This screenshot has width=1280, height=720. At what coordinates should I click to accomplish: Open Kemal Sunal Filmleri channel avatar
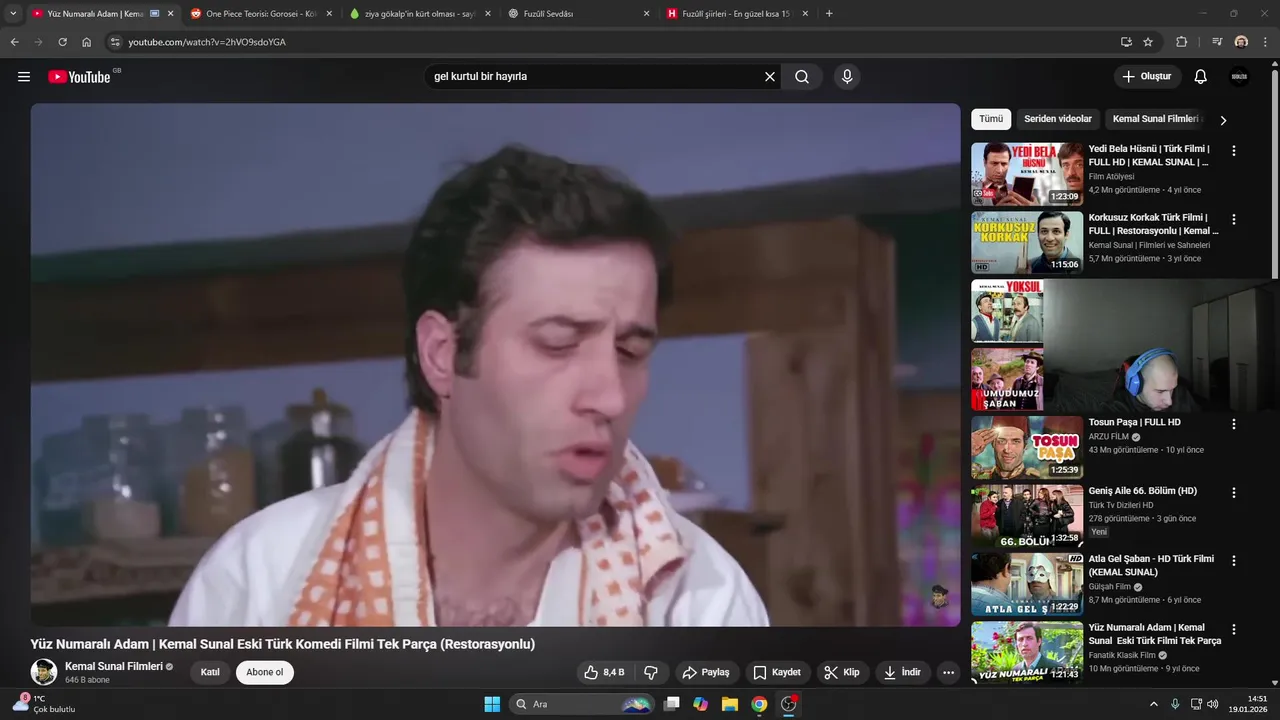click(44, 672)
